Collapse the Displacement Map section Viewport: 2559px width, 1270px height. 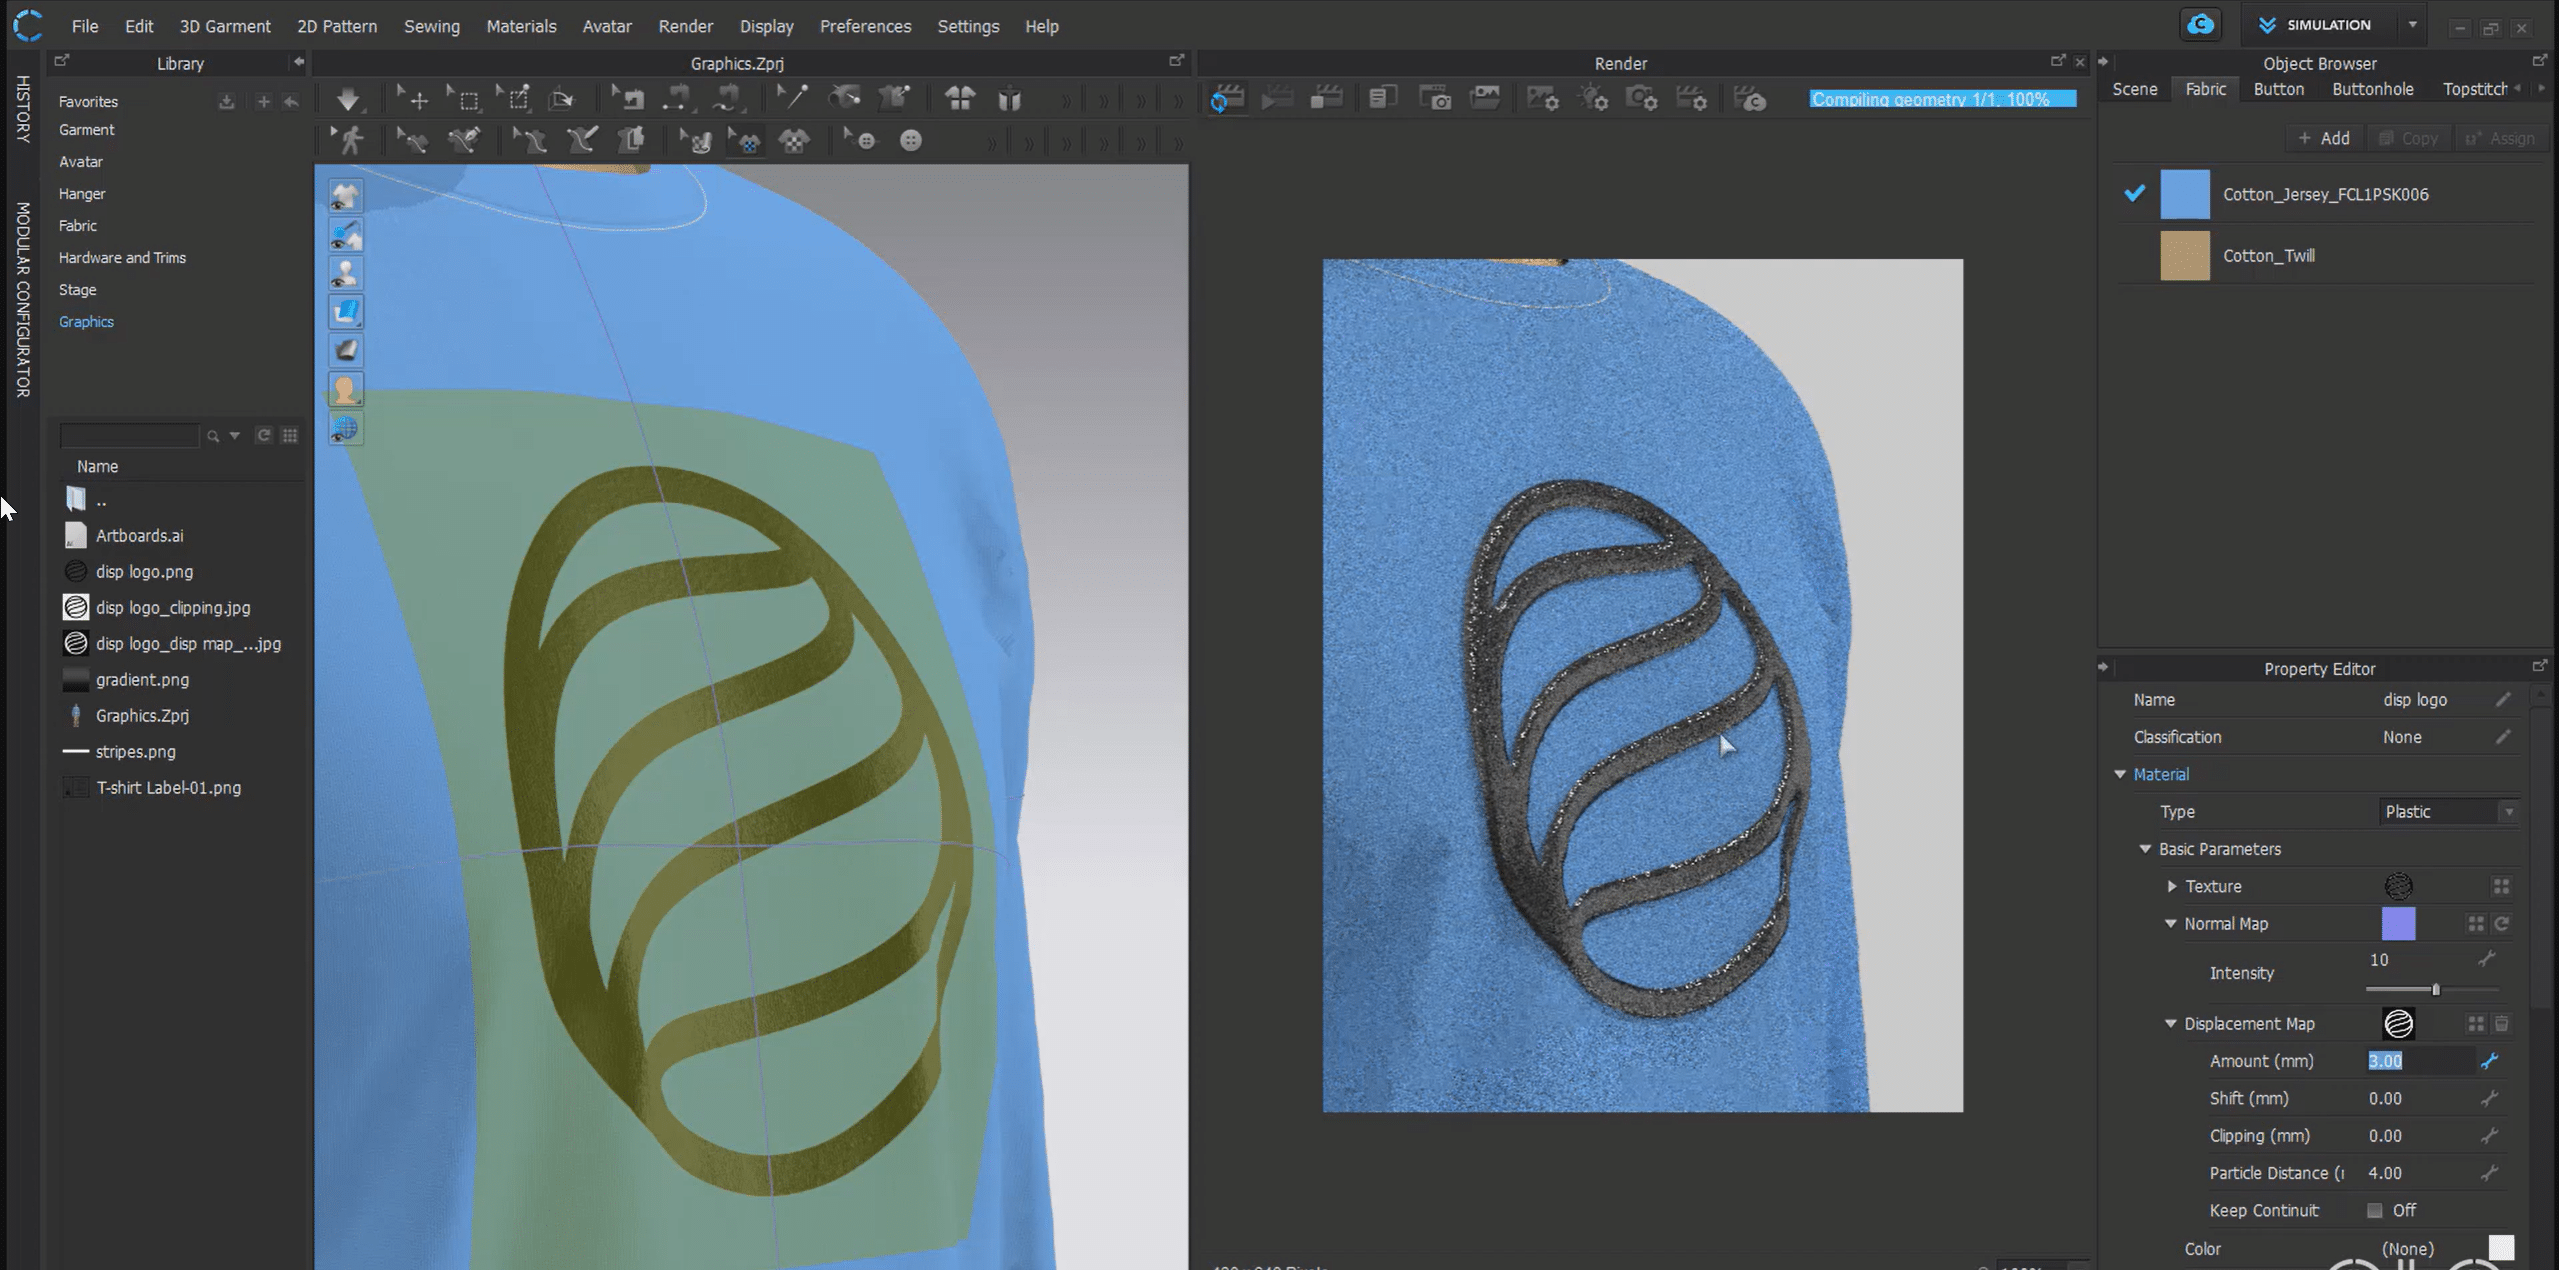pyautogui.click(x=2170, y=1024)
